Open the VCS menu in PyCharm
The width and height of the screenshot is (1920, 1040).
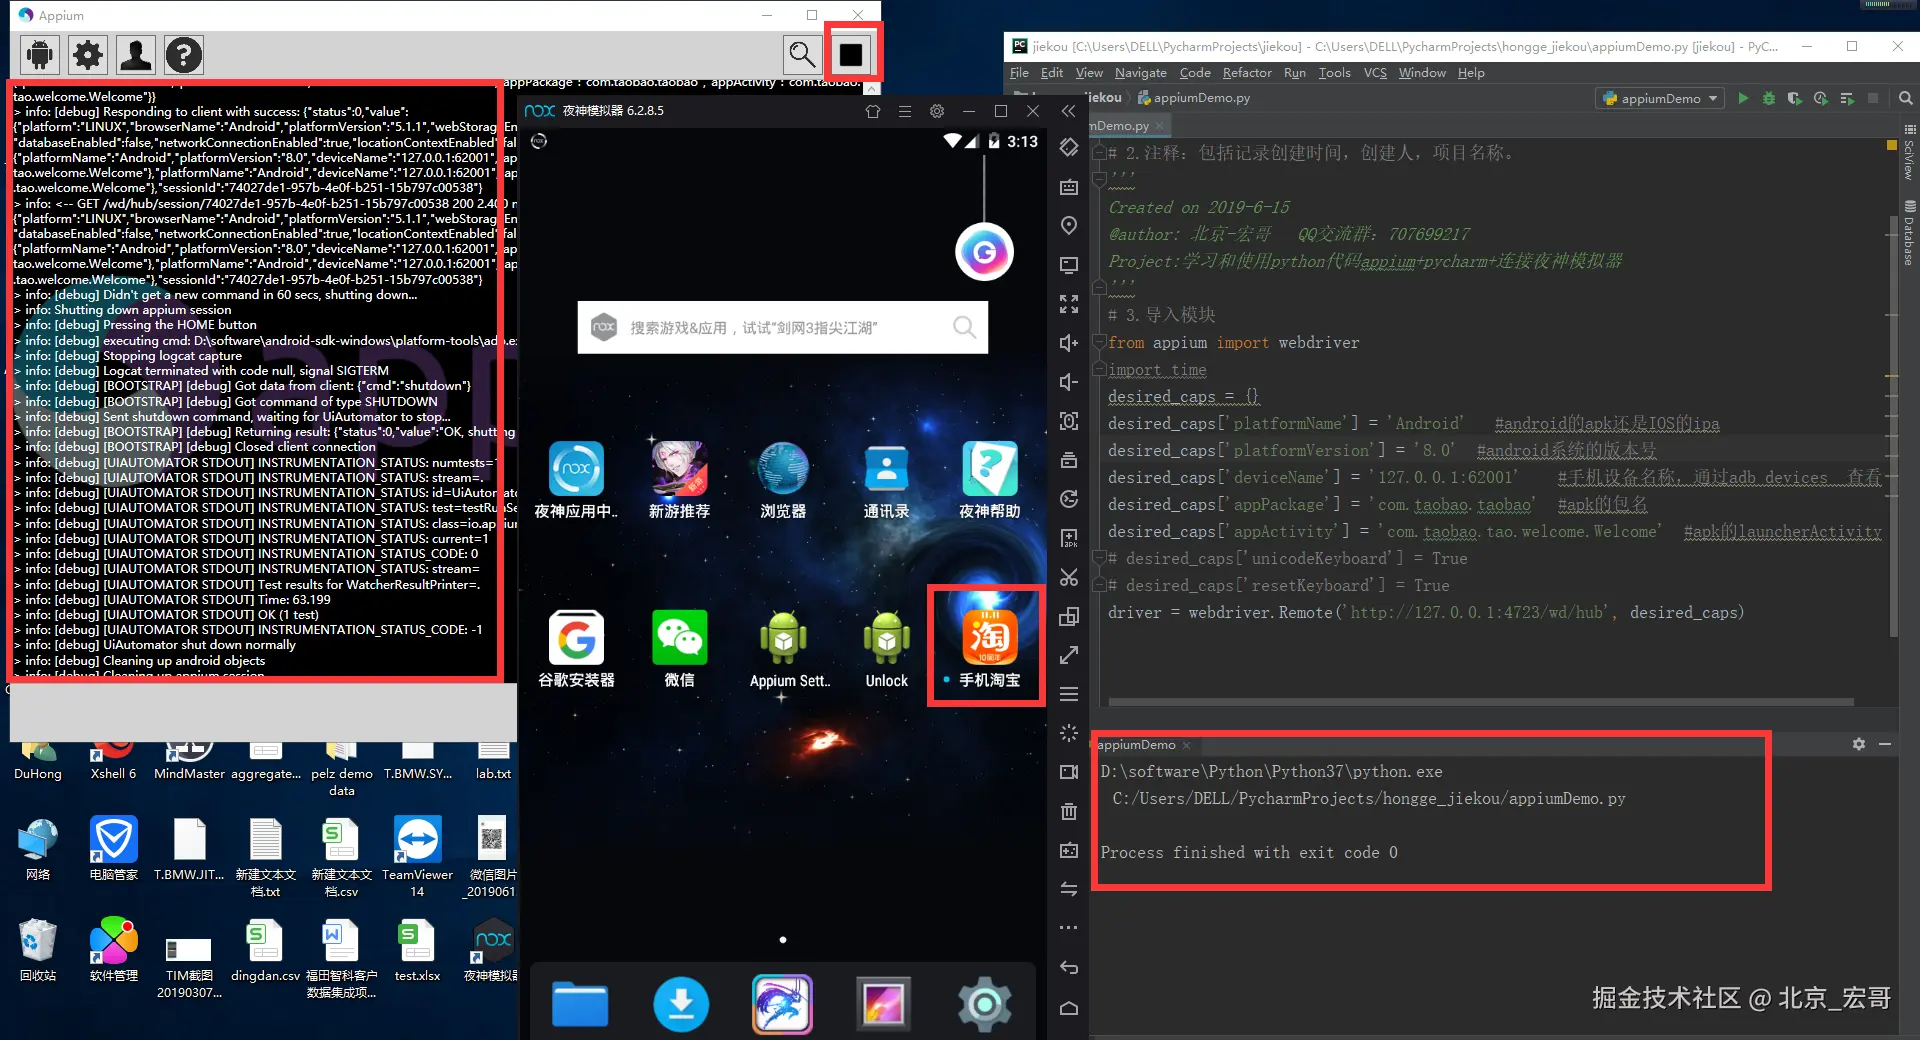[x=1375, y=73]
